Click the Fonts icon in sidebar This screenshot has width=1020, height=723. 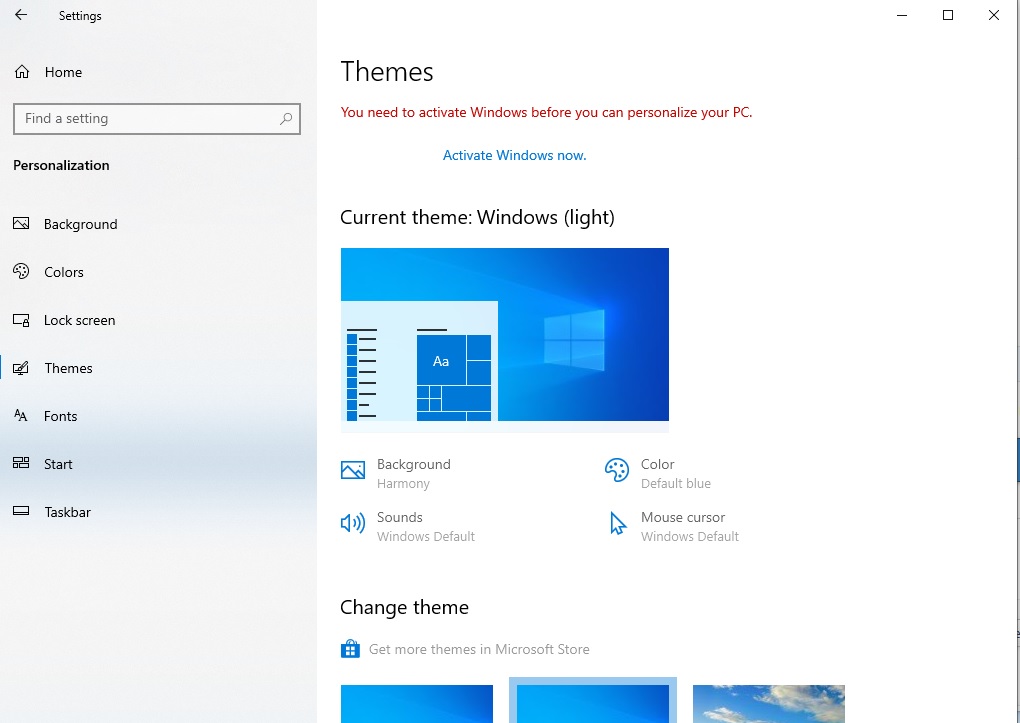tap(21, 416)
